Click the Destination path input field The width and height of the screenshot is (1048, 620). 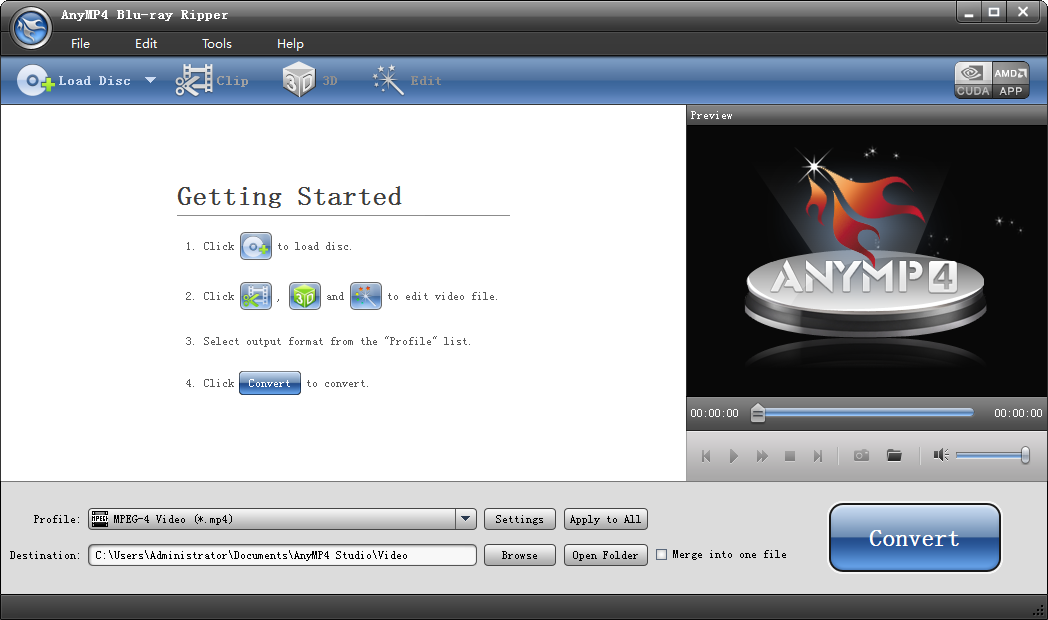282,555
